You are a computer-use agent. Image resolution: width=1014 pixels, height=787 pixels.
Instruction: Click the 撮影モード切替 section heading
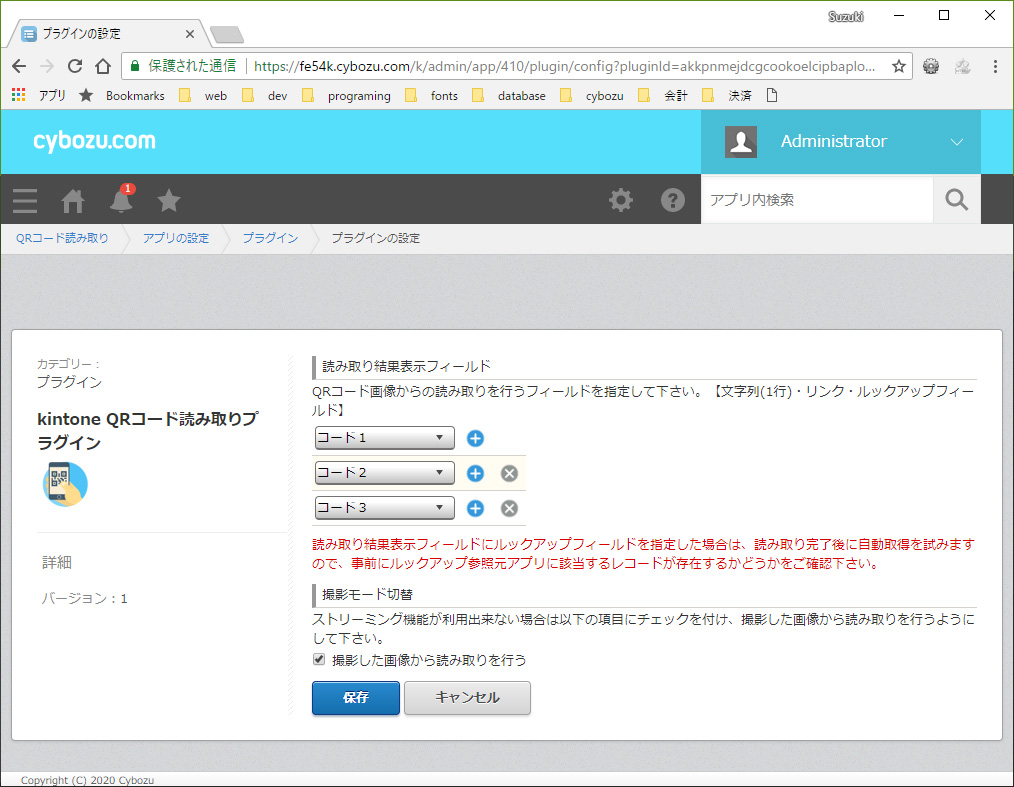(x=367, y=594)
